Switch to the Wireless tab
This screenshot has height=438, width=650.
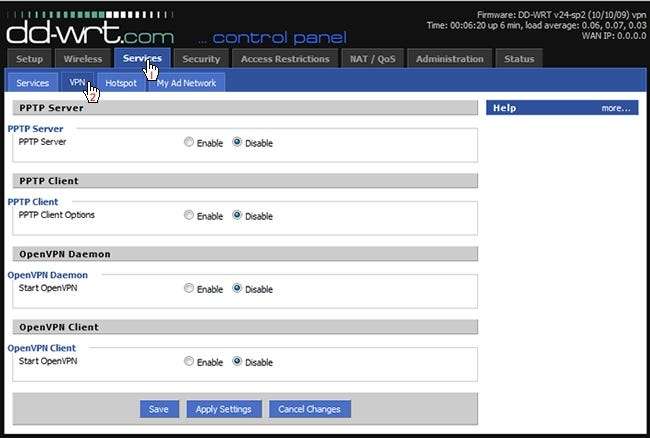point(83,59)
